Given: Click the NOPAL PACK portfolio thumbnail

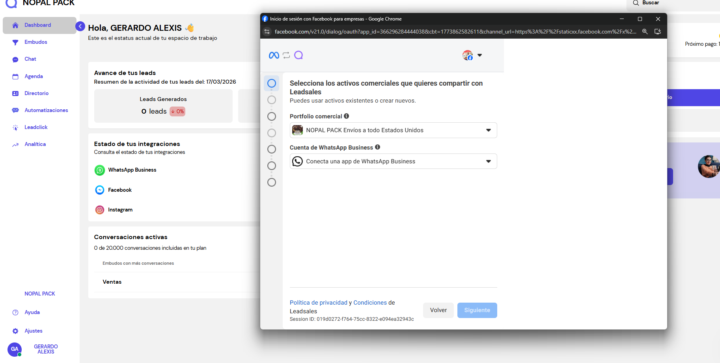Looking at the screenshot, I should pos(298,130).
